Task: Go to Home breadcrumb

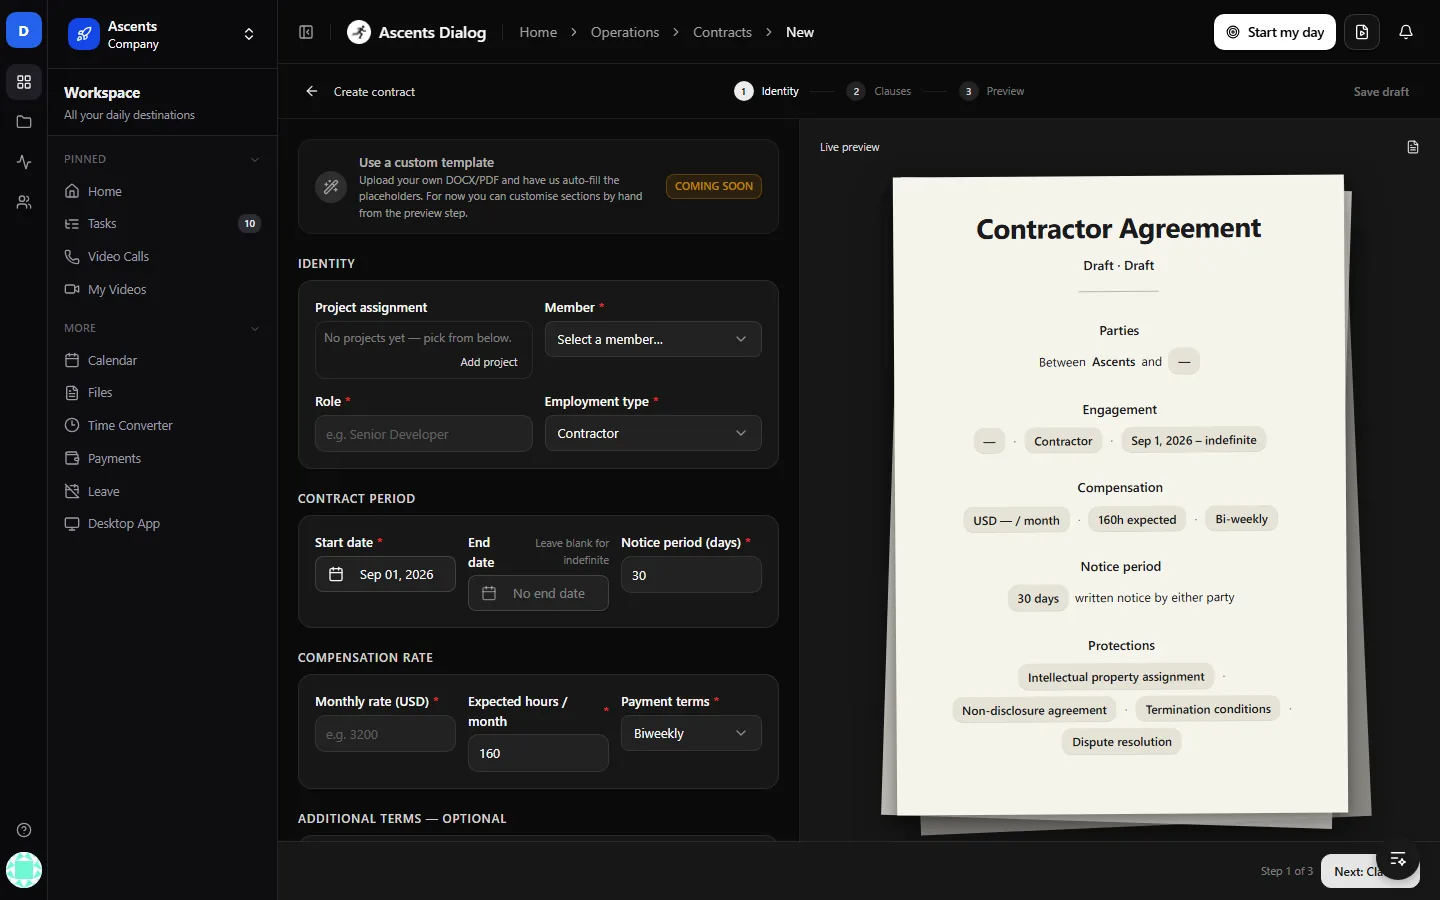Action: (x=538, y=32)
